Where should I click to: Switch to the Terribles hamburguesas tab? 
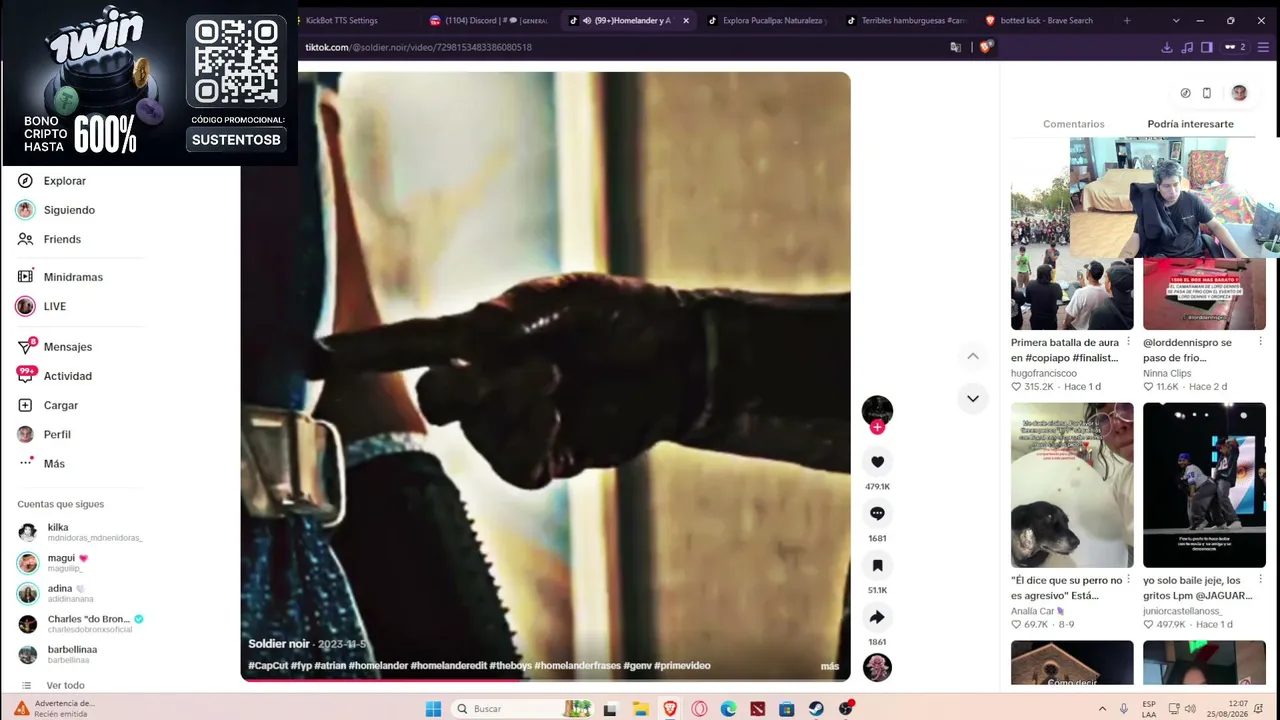[x=906, y=20]
